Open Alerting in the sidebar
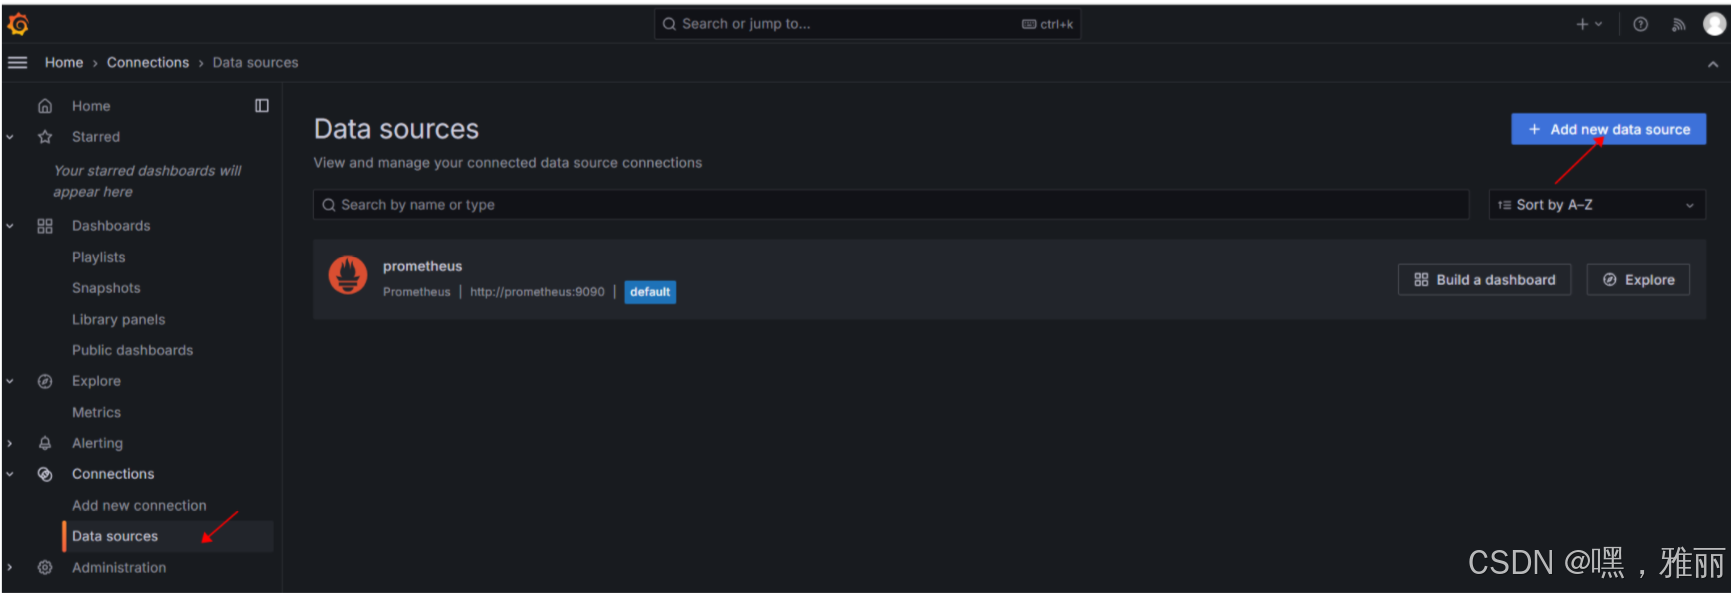This screenshot has height=593, width=1731. coord(97,443)
